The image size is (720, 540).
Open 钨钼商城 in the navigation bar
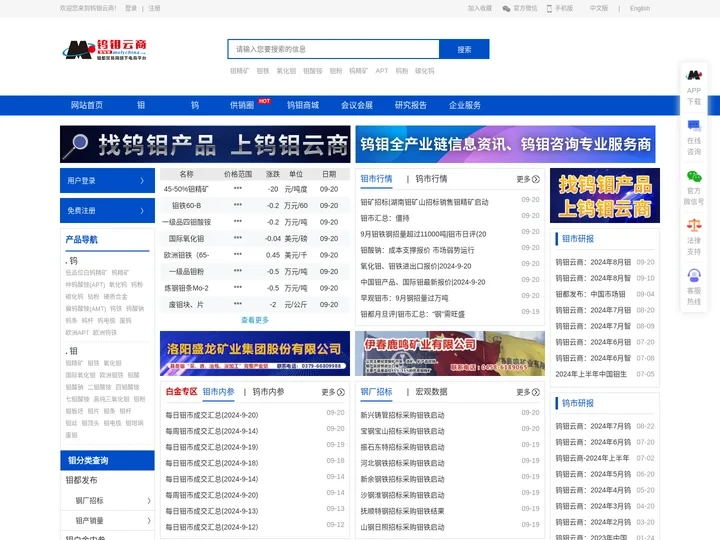click(x=303, y=105)
